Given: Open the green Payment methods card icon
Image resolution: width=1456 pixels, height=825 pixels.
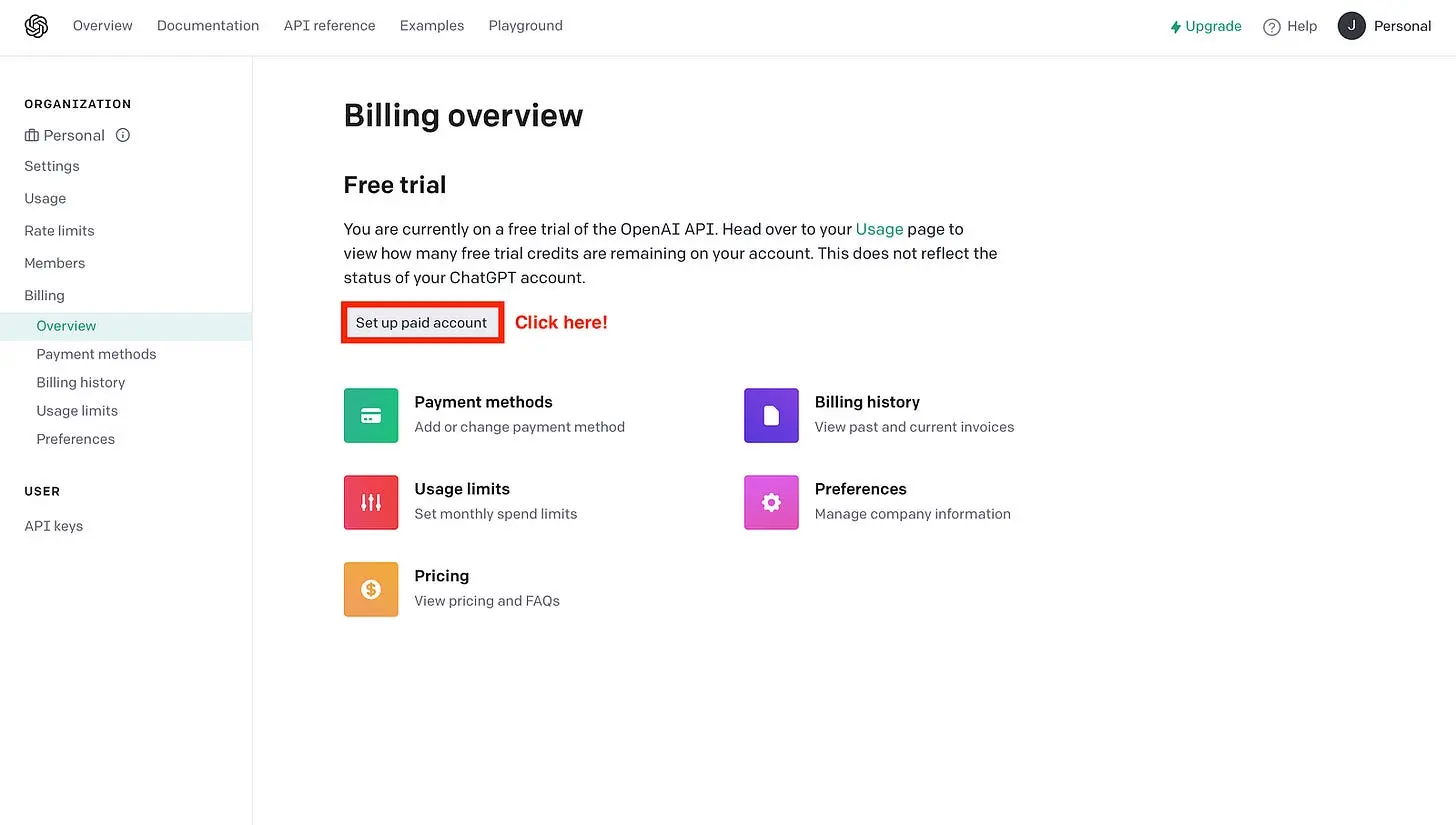Looking at the screenshot, I should [x=371, y=415].
